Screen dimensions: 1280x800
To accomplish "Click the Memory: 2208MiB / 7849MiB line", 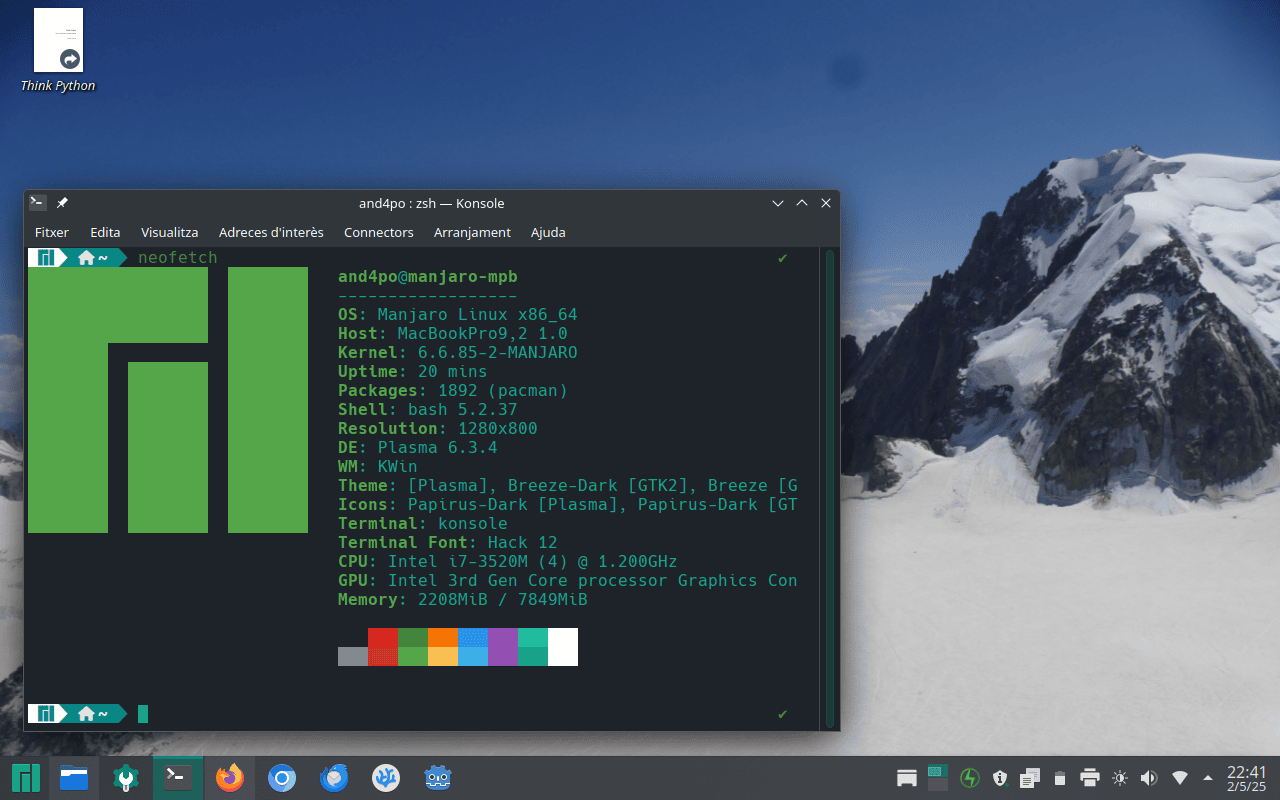I will point(463,600).
